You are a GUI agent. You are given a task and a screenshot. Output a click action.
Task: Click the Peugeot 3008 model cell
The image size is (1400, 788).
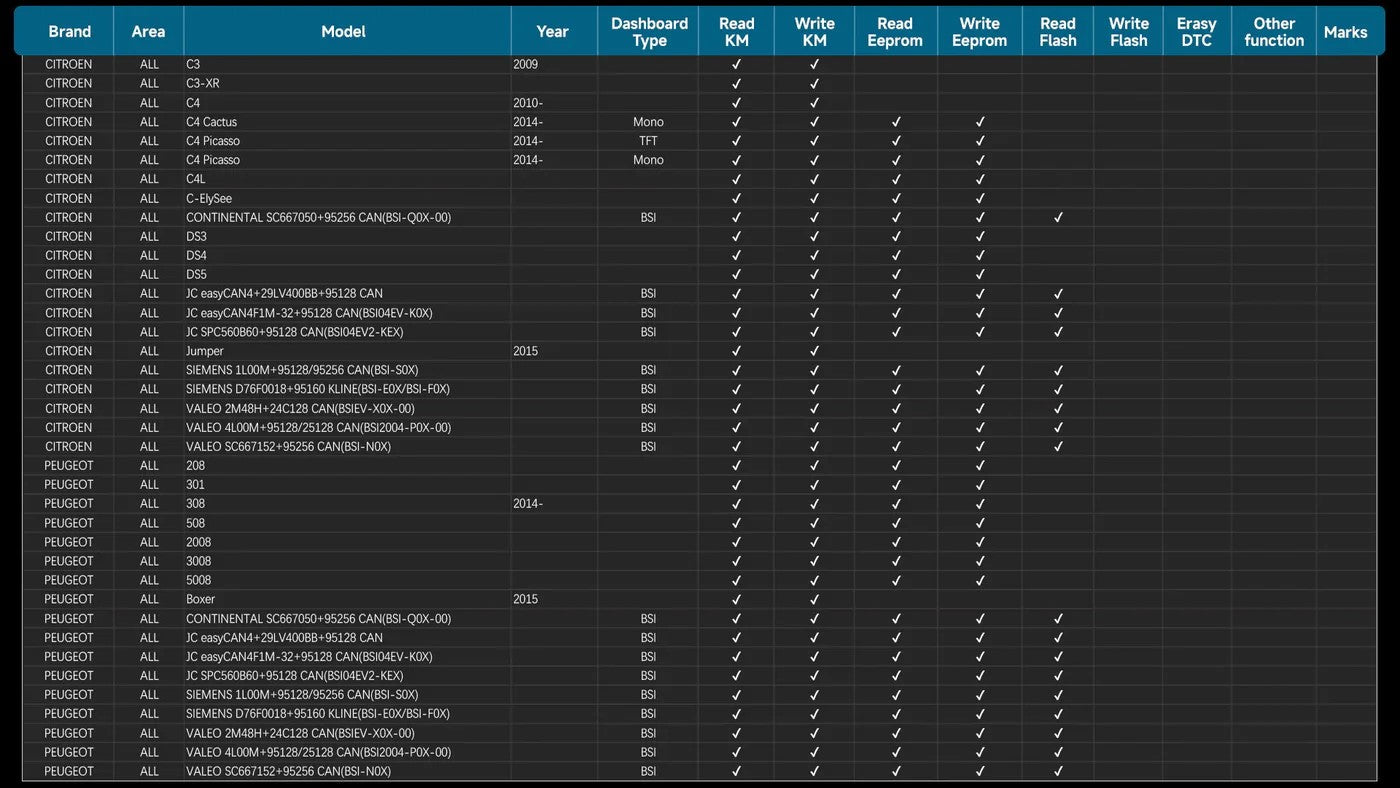[347, 561]
